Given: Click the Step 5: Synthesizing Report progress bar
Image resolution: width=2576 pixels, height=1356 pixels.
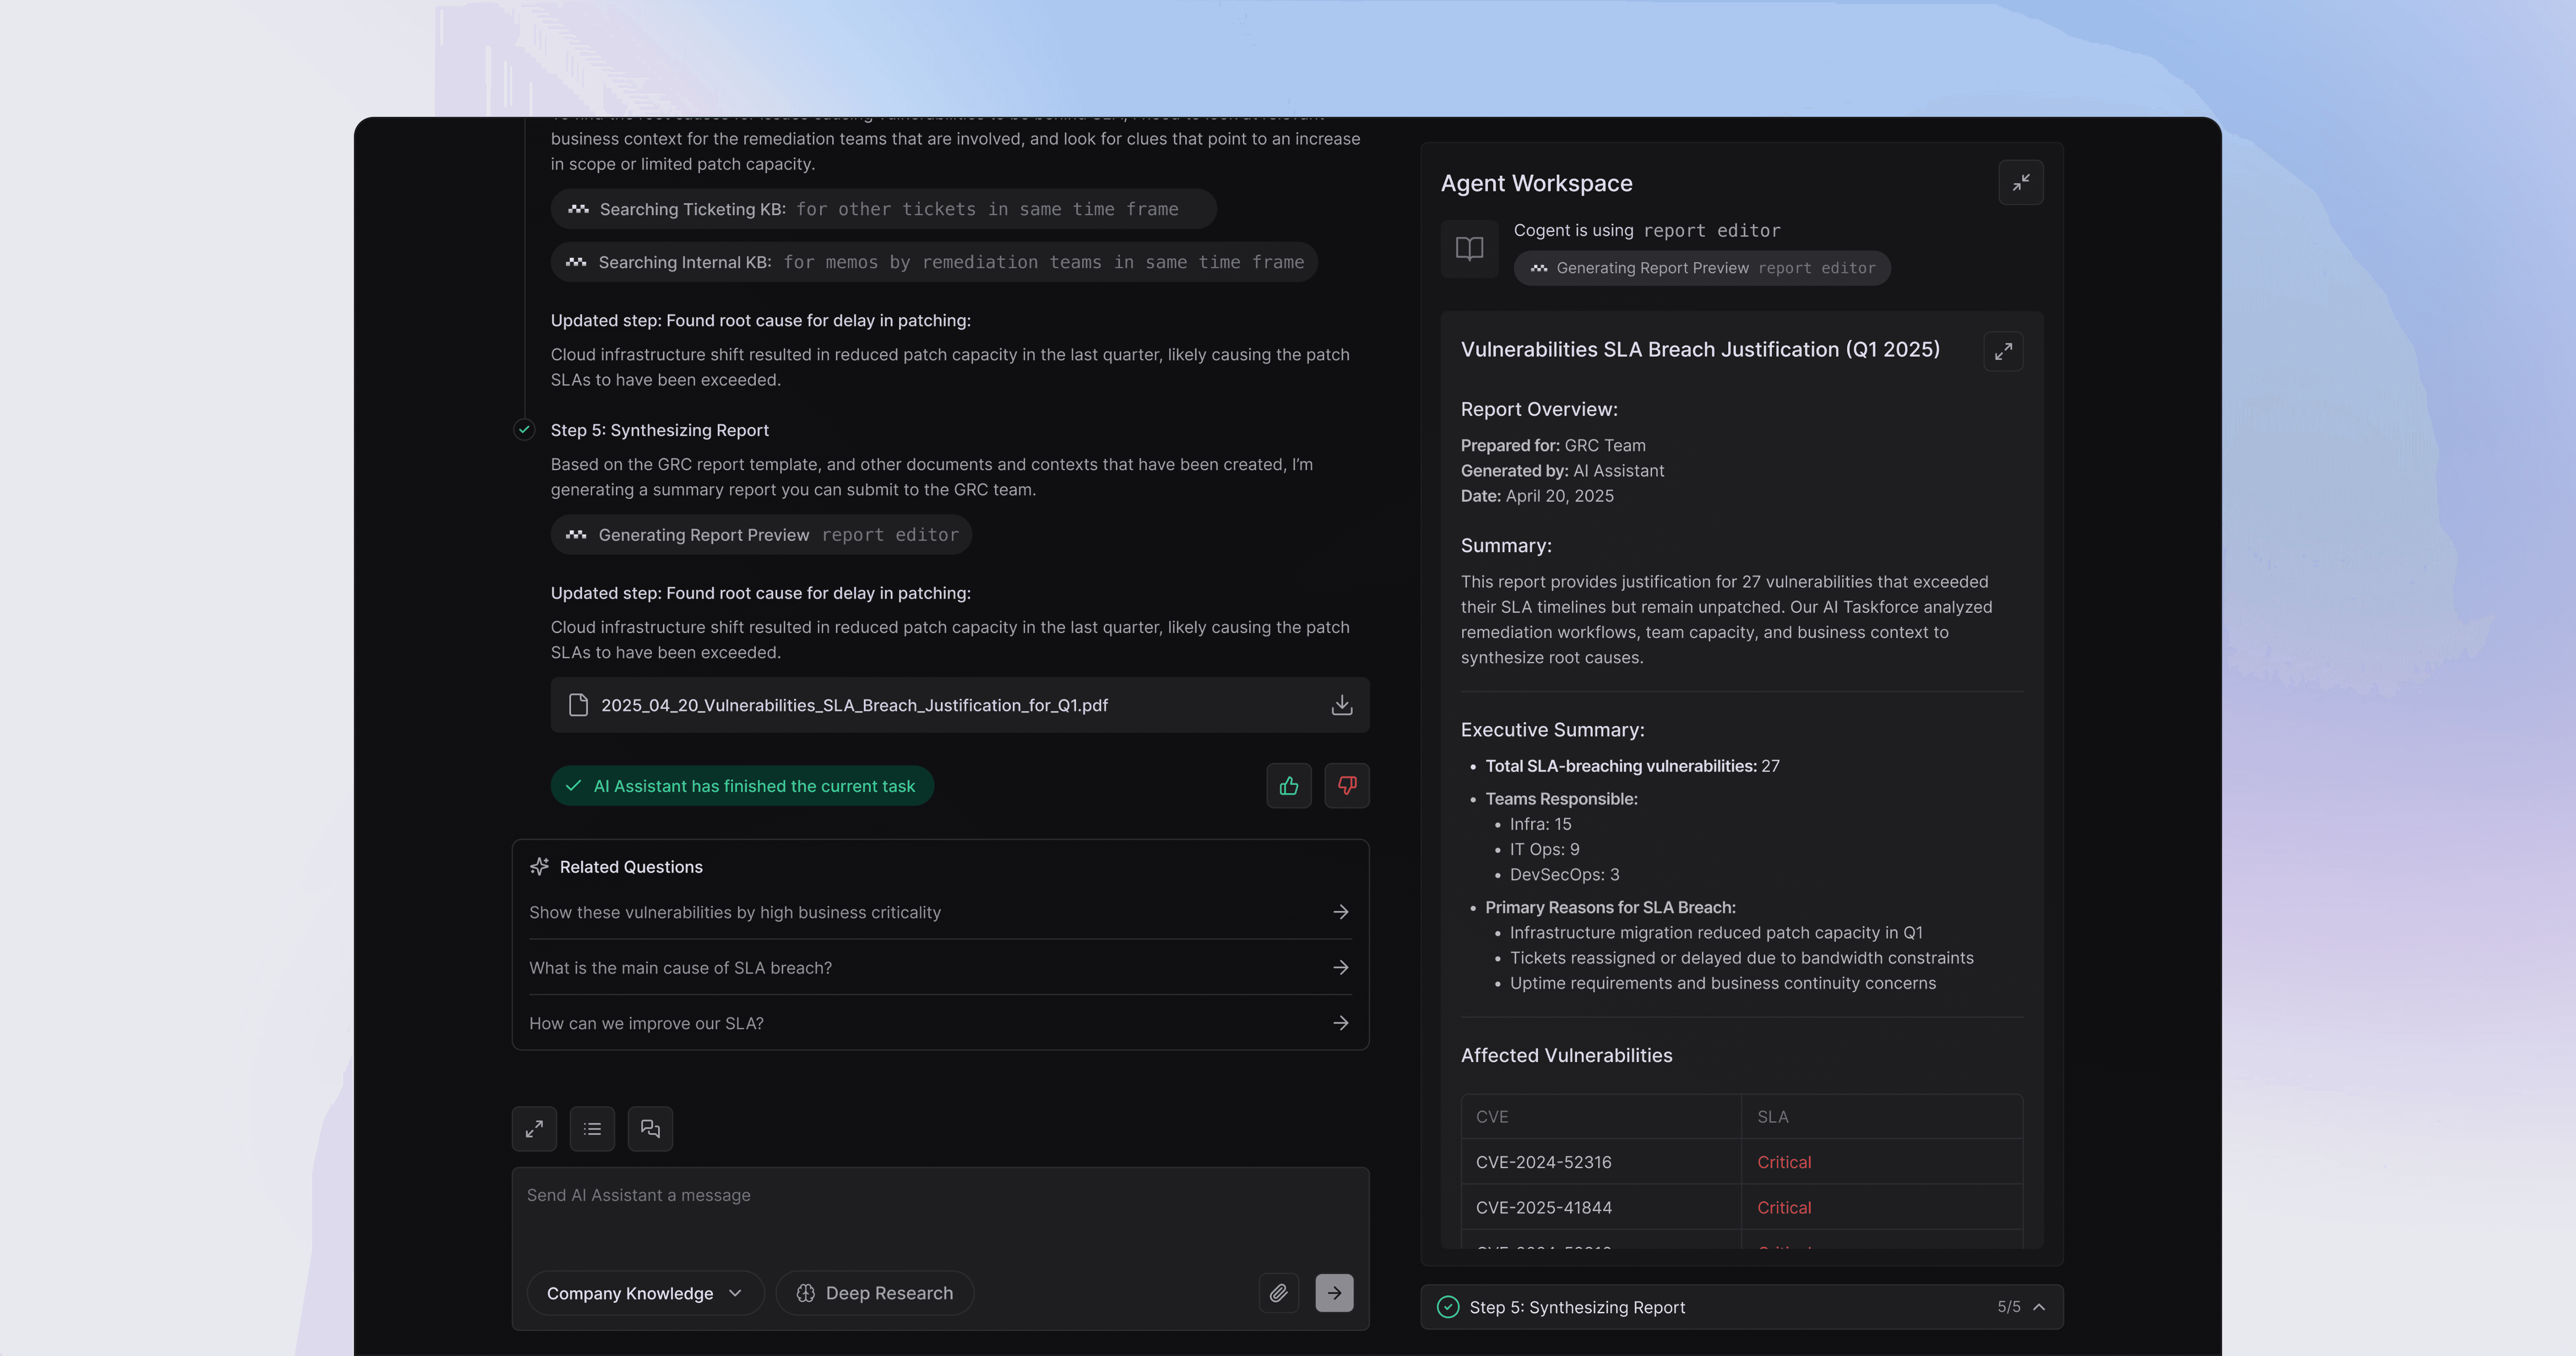Looking at the screenshot, I should (x=1742, y=1307).
